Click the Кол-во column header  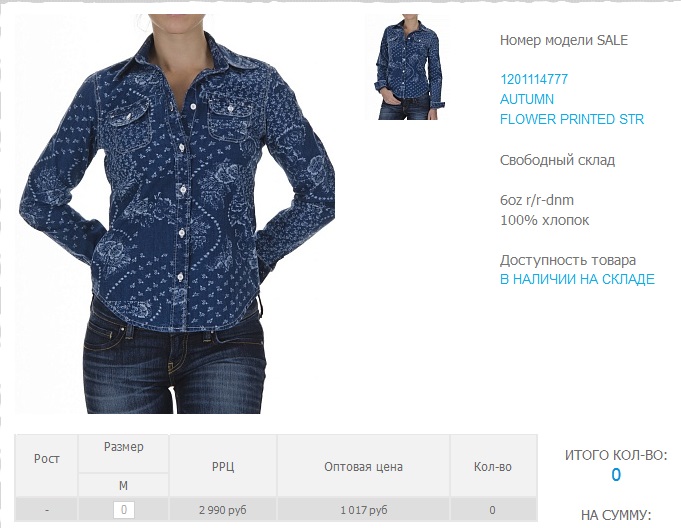(x=493, y=467)
